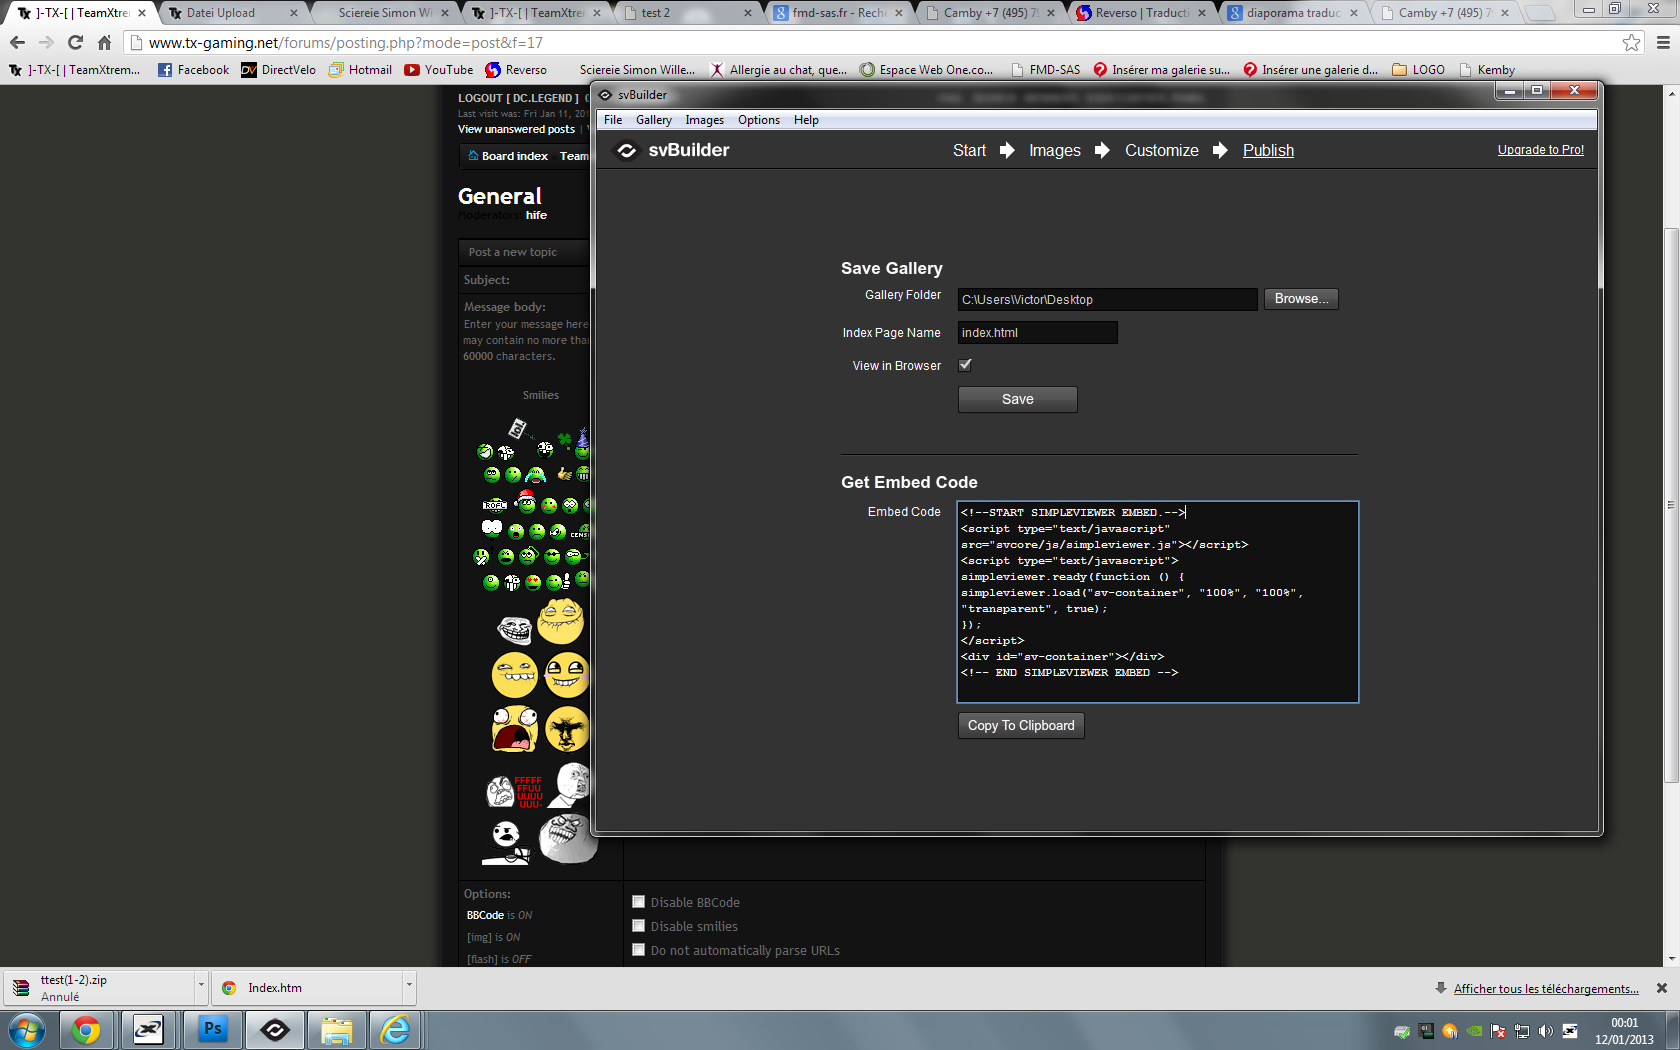Switch to the Datei Upload tab

232,13
